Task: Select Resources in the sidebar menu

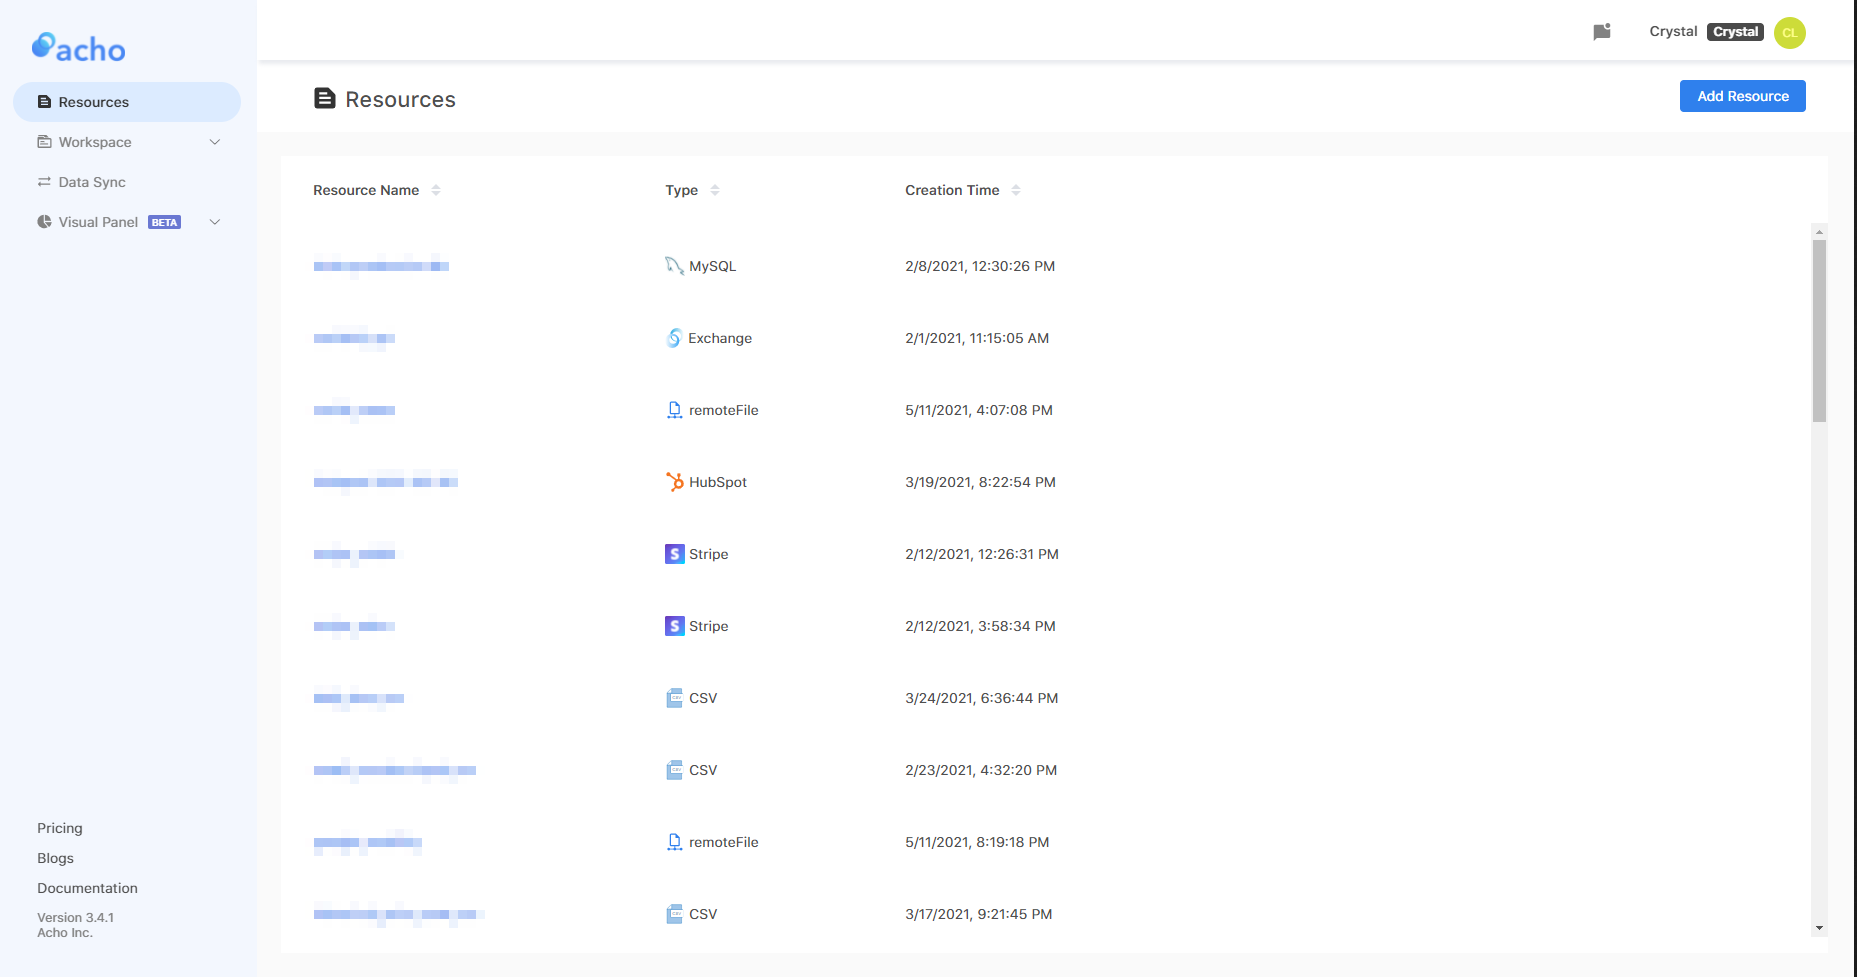Action: tap(94, 101)
